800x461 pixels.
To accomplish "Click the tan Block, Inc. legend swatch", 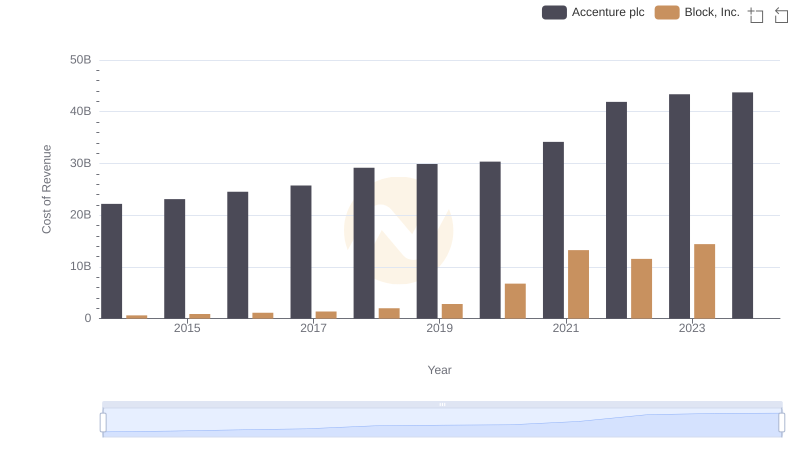I will [667, 12].
